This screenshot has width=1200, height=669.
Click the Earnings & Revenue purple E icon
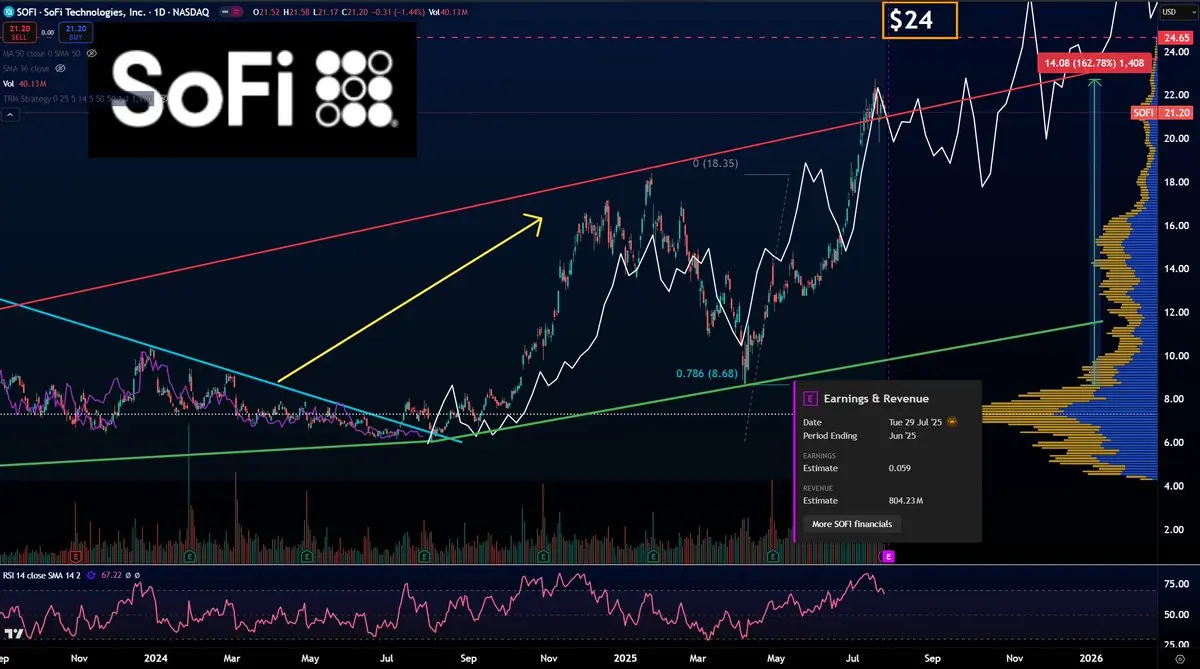(x=810, y=398)
